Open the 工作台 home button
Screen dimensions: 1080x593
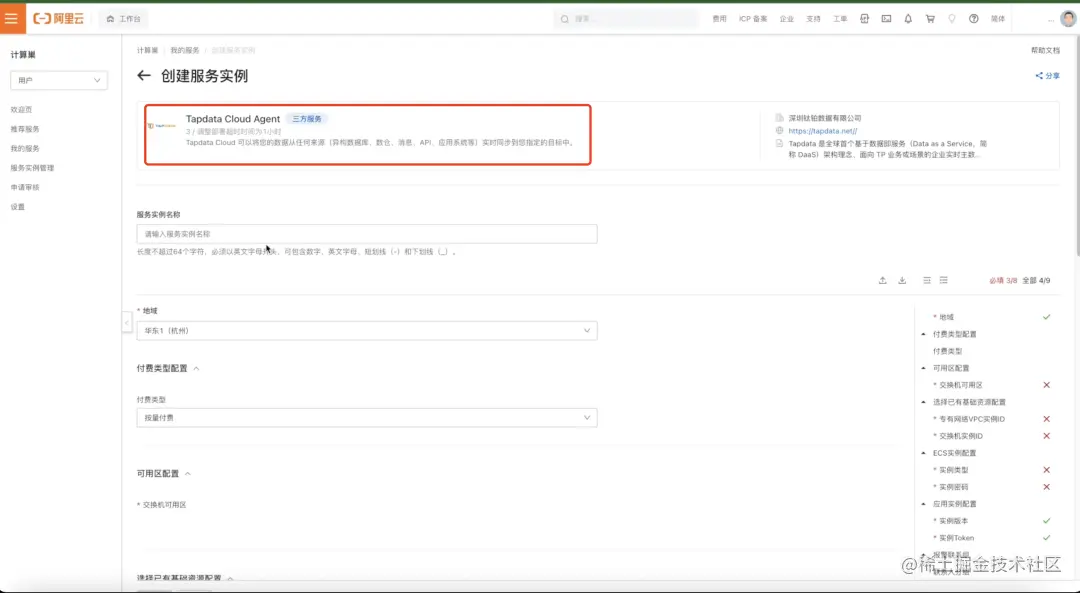124,19
